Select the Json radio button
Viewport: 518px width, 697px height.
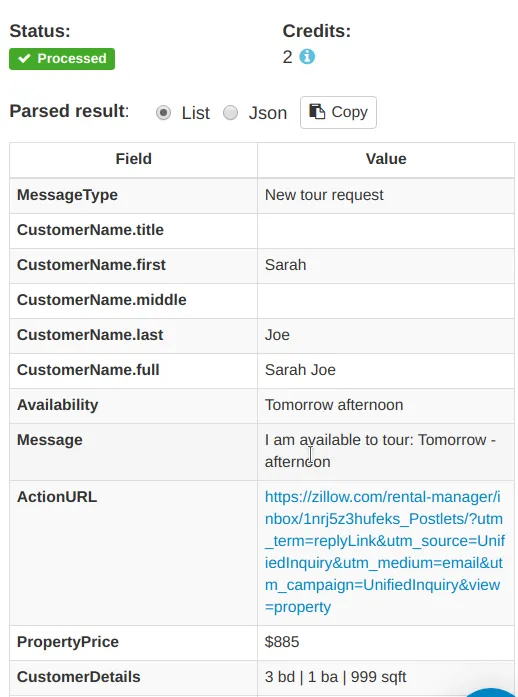point(230,113)
